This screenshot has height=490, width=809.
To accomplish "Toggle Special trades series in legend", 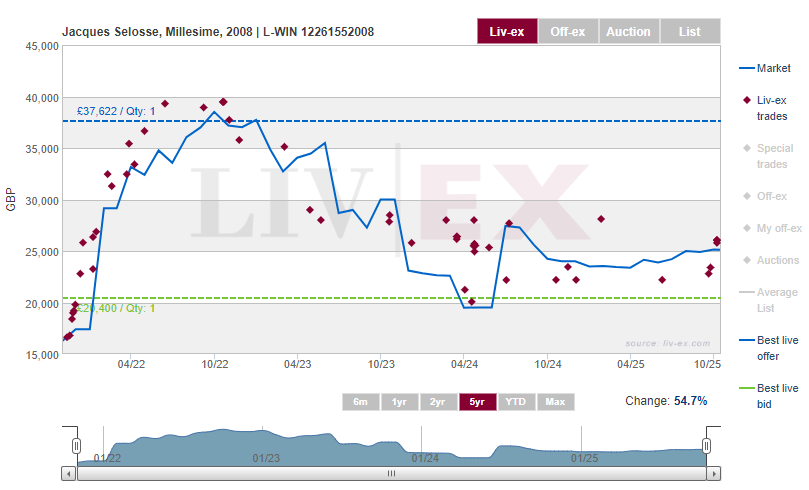I will coord(775,156).
